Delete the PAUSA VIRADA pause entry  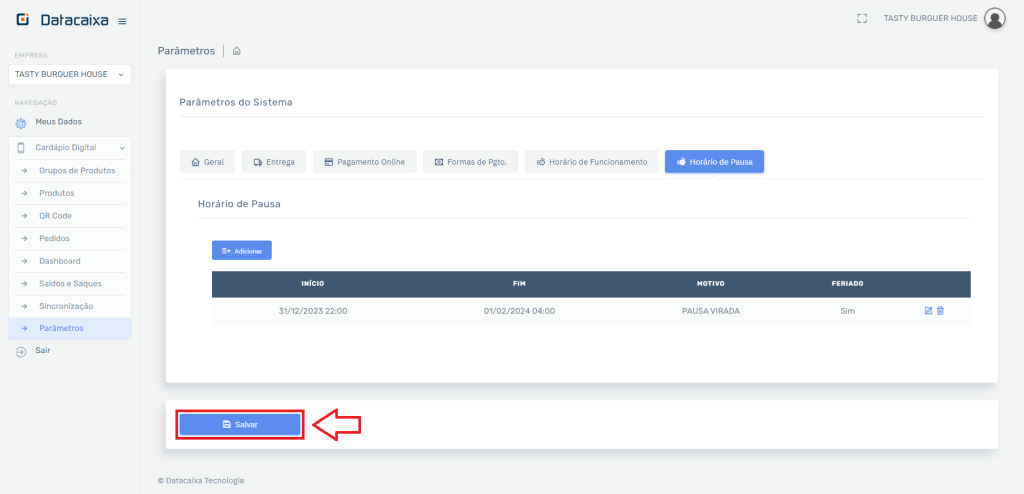(x=940, y=311)
